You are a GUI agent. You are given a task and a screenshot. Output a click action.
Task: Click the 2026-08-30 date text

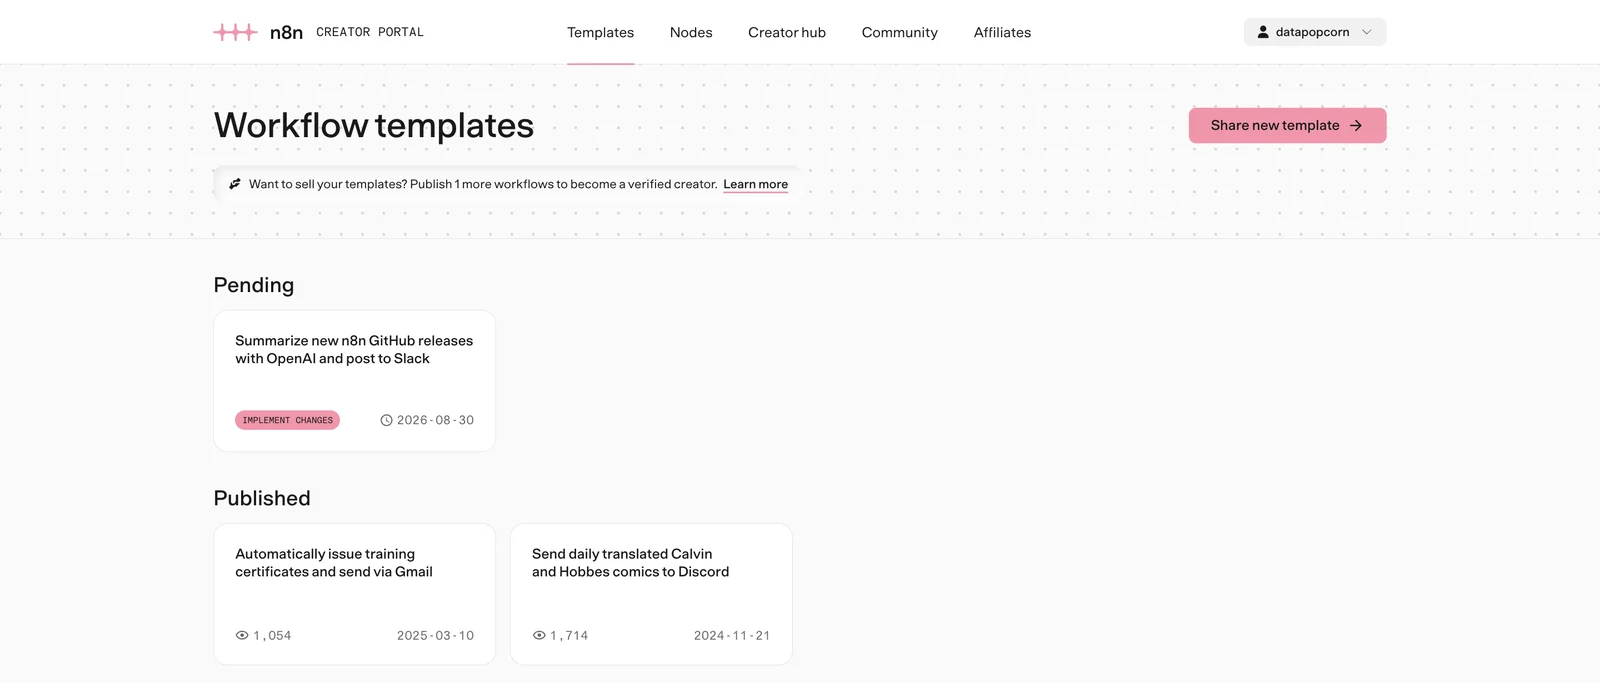(435, 420)
